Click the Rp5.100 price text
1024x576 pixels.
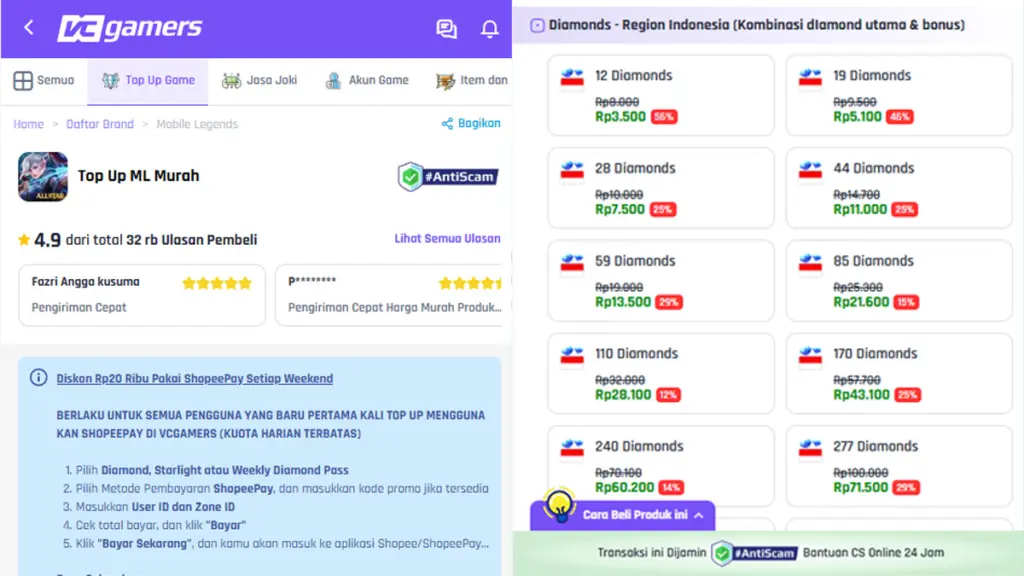859,117
